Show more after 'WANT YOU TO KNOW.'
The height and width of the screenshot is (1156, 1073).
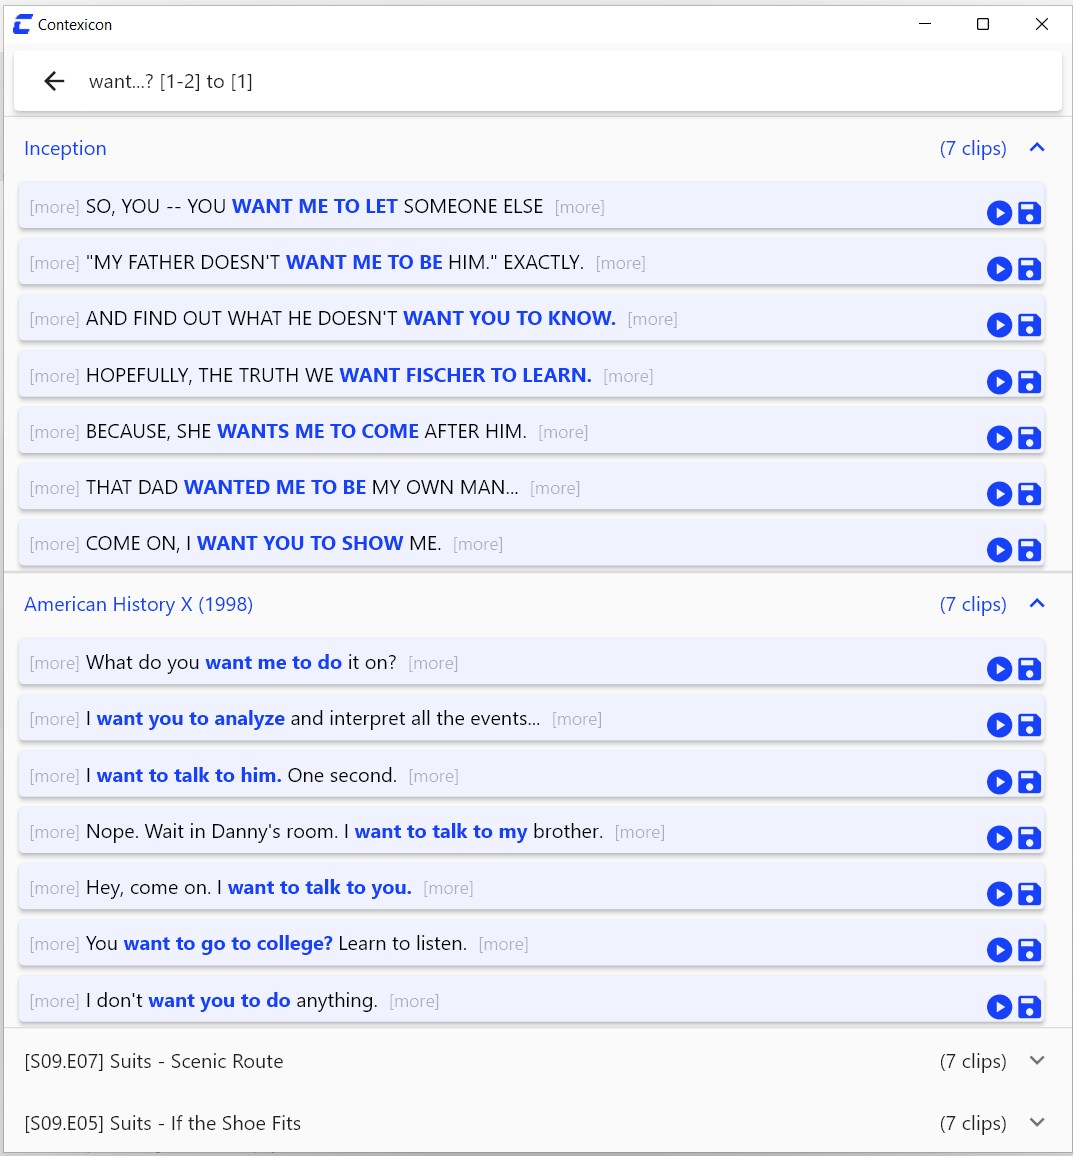point(652,319)
